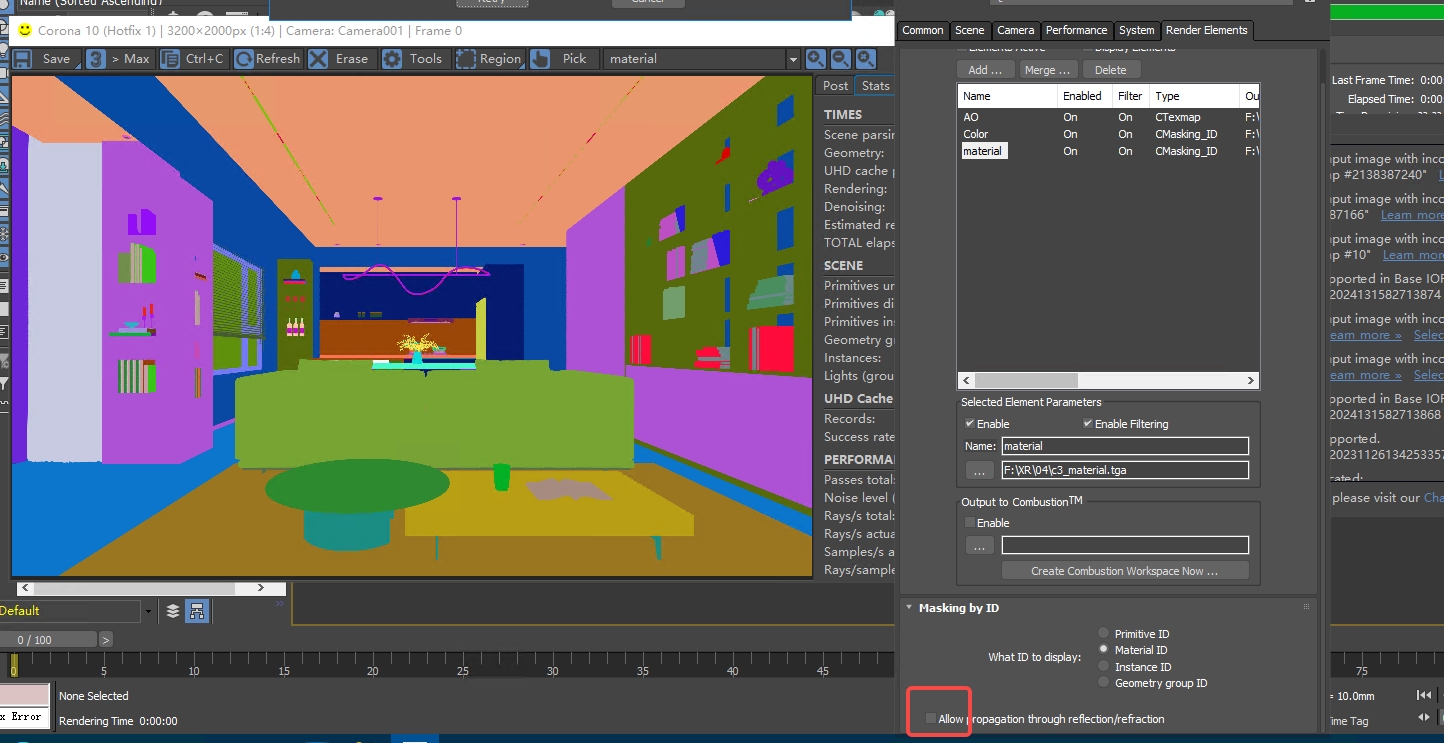1444x743 pixels.
Task: Open the Tools gear icon
Action: (392, 59)
